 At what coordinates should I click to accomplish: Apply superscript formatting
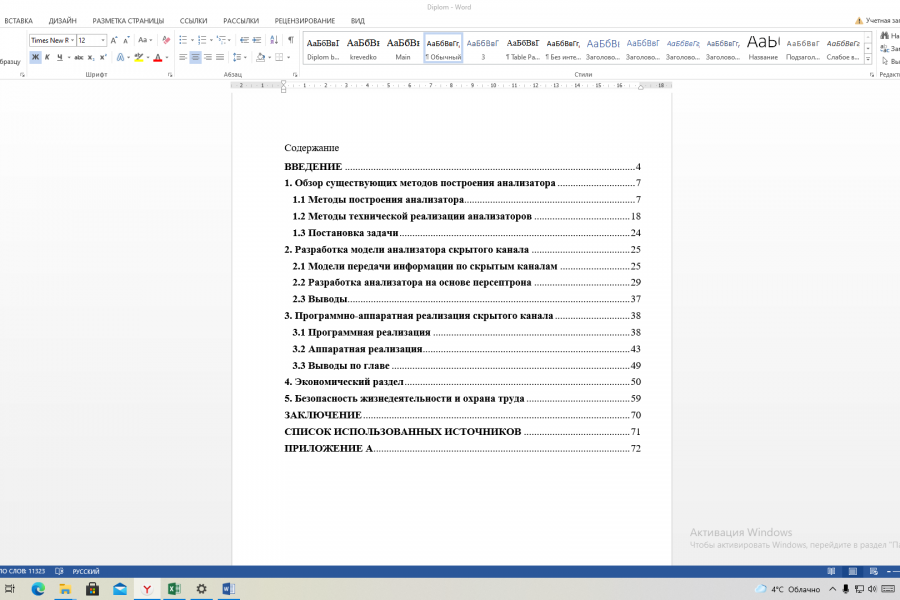coord(103,57)
